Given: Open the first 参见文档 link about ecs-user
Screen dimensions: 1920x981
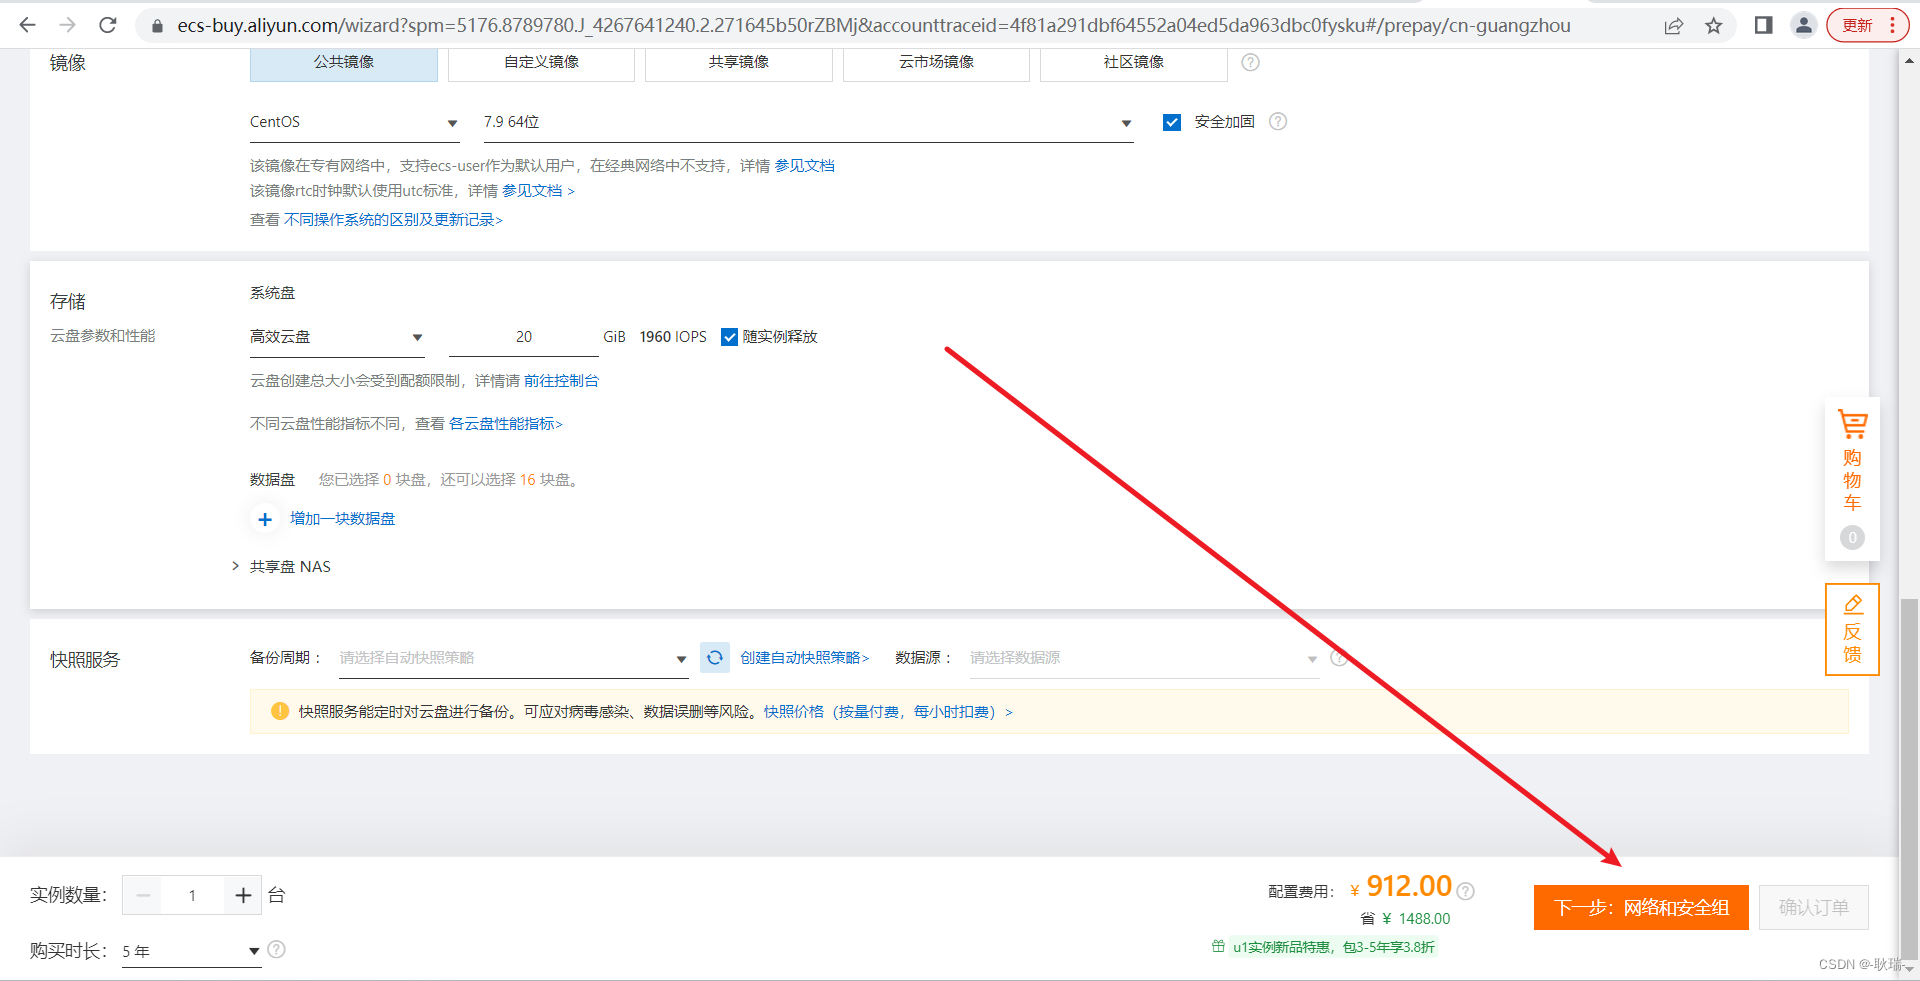Looking at the screenshot, I should (804, 166).
